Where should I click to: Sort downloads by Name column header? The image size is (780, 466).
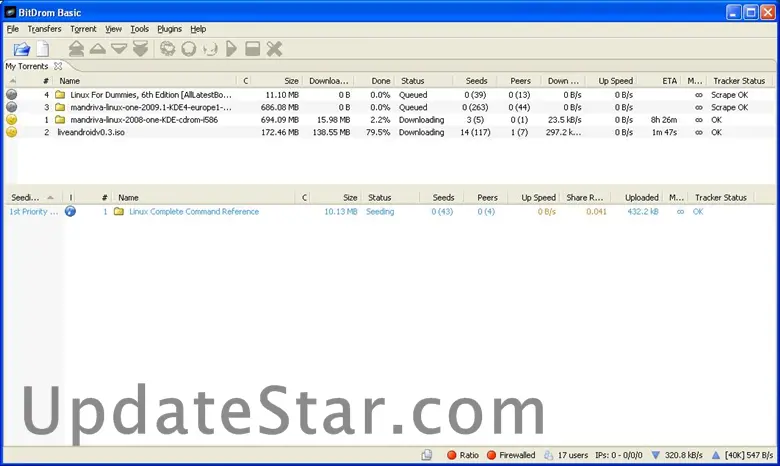coord(70,81)
